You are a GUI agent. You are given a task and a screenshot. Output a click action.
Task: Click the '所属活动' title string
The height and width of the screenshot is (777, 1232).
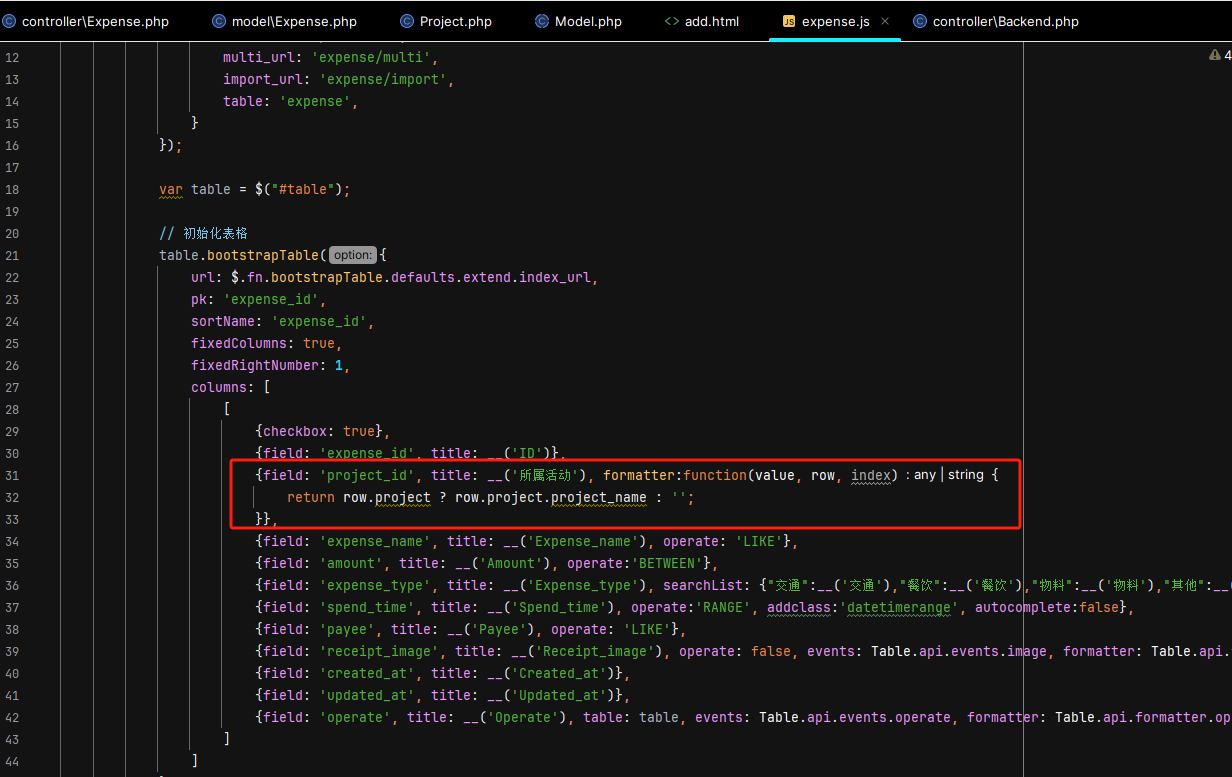tap(546, 475)
